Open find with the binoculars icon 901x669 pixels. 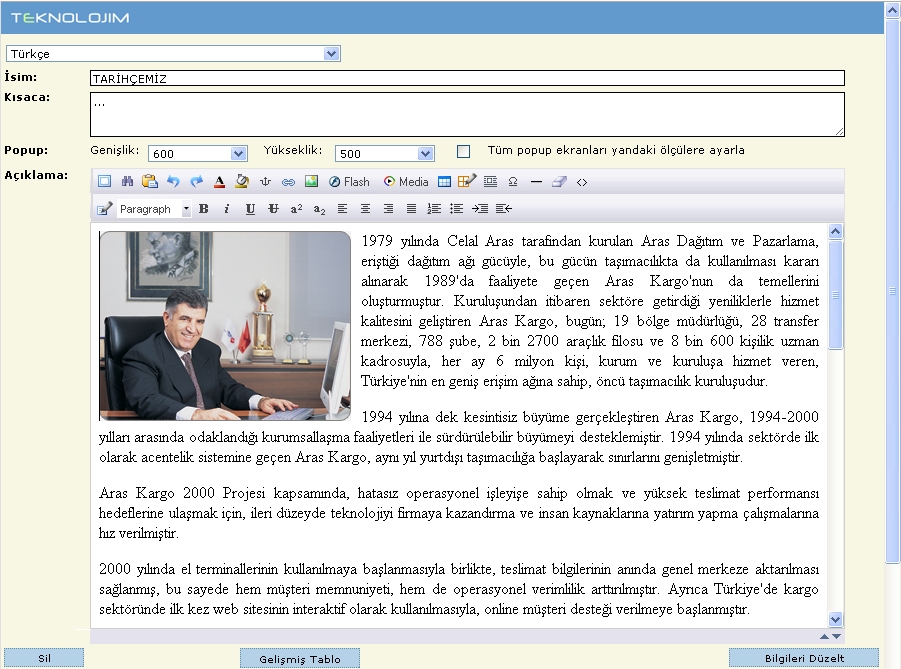(127, 182)
